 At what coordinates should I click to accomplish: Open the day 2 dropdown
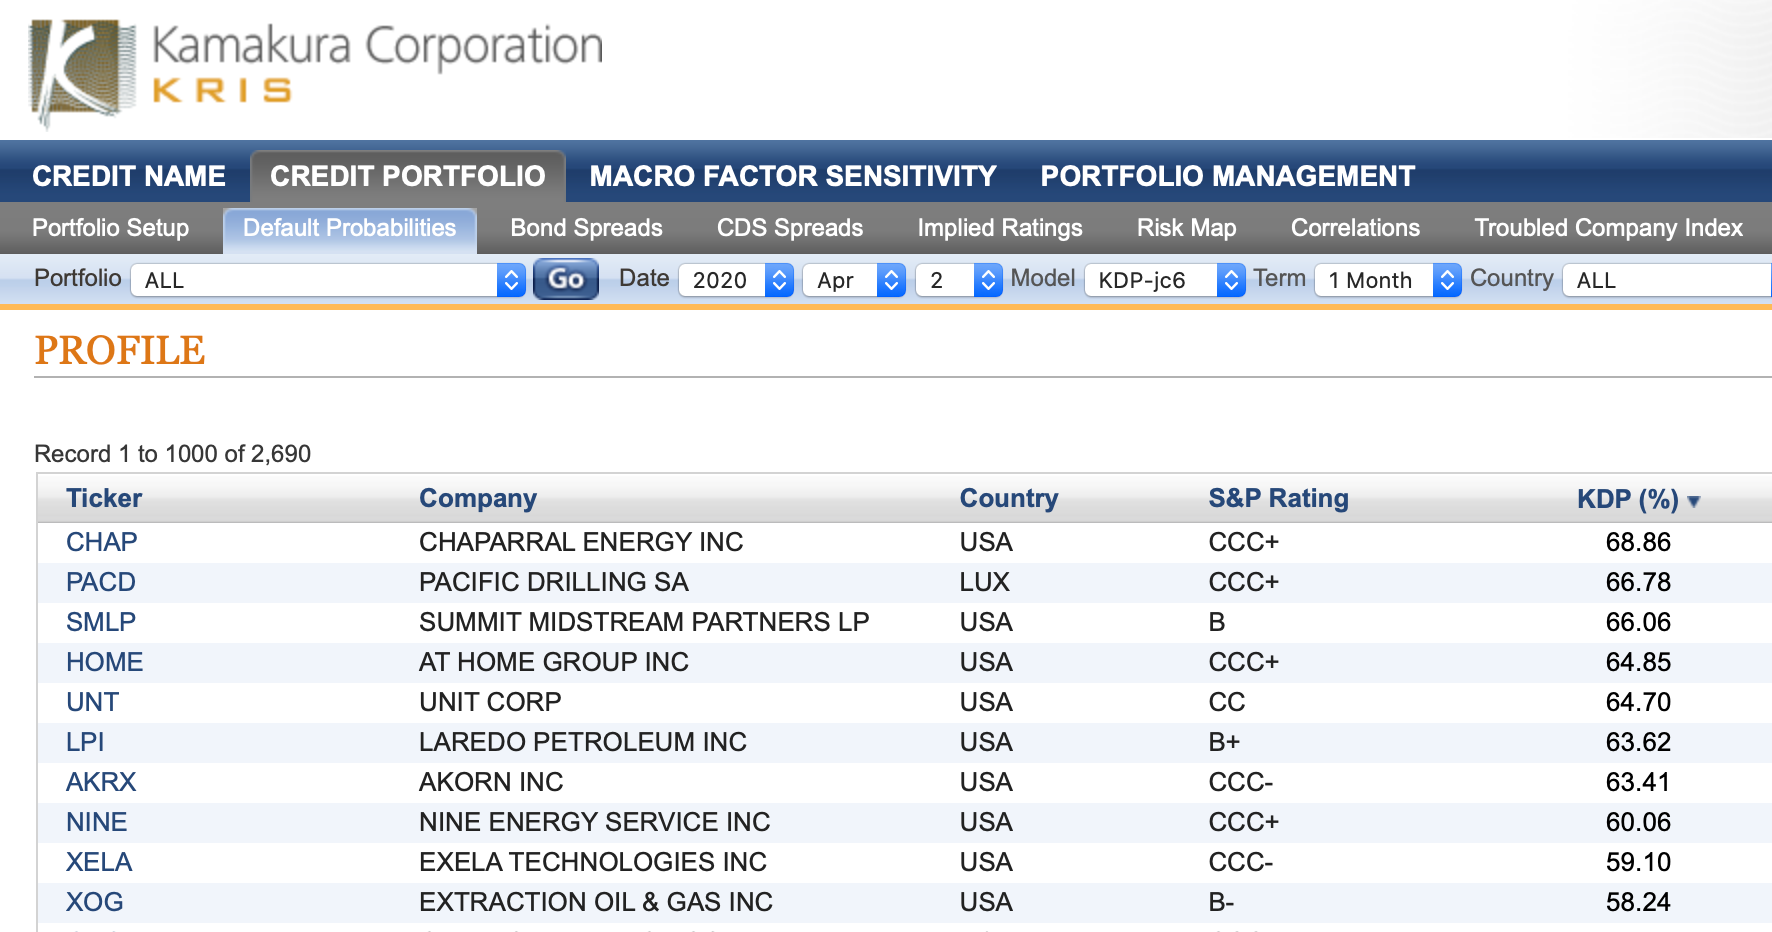tap(959, 280)
